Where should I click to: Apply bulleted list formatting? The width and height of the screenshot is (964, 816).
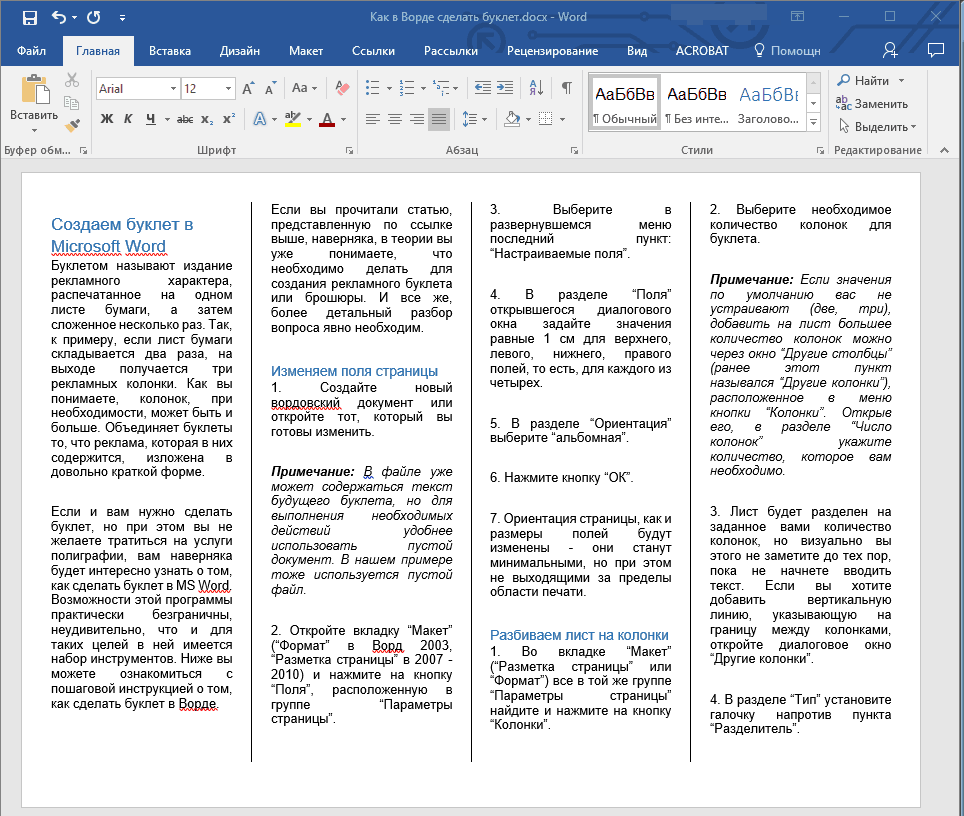point(373,88)
